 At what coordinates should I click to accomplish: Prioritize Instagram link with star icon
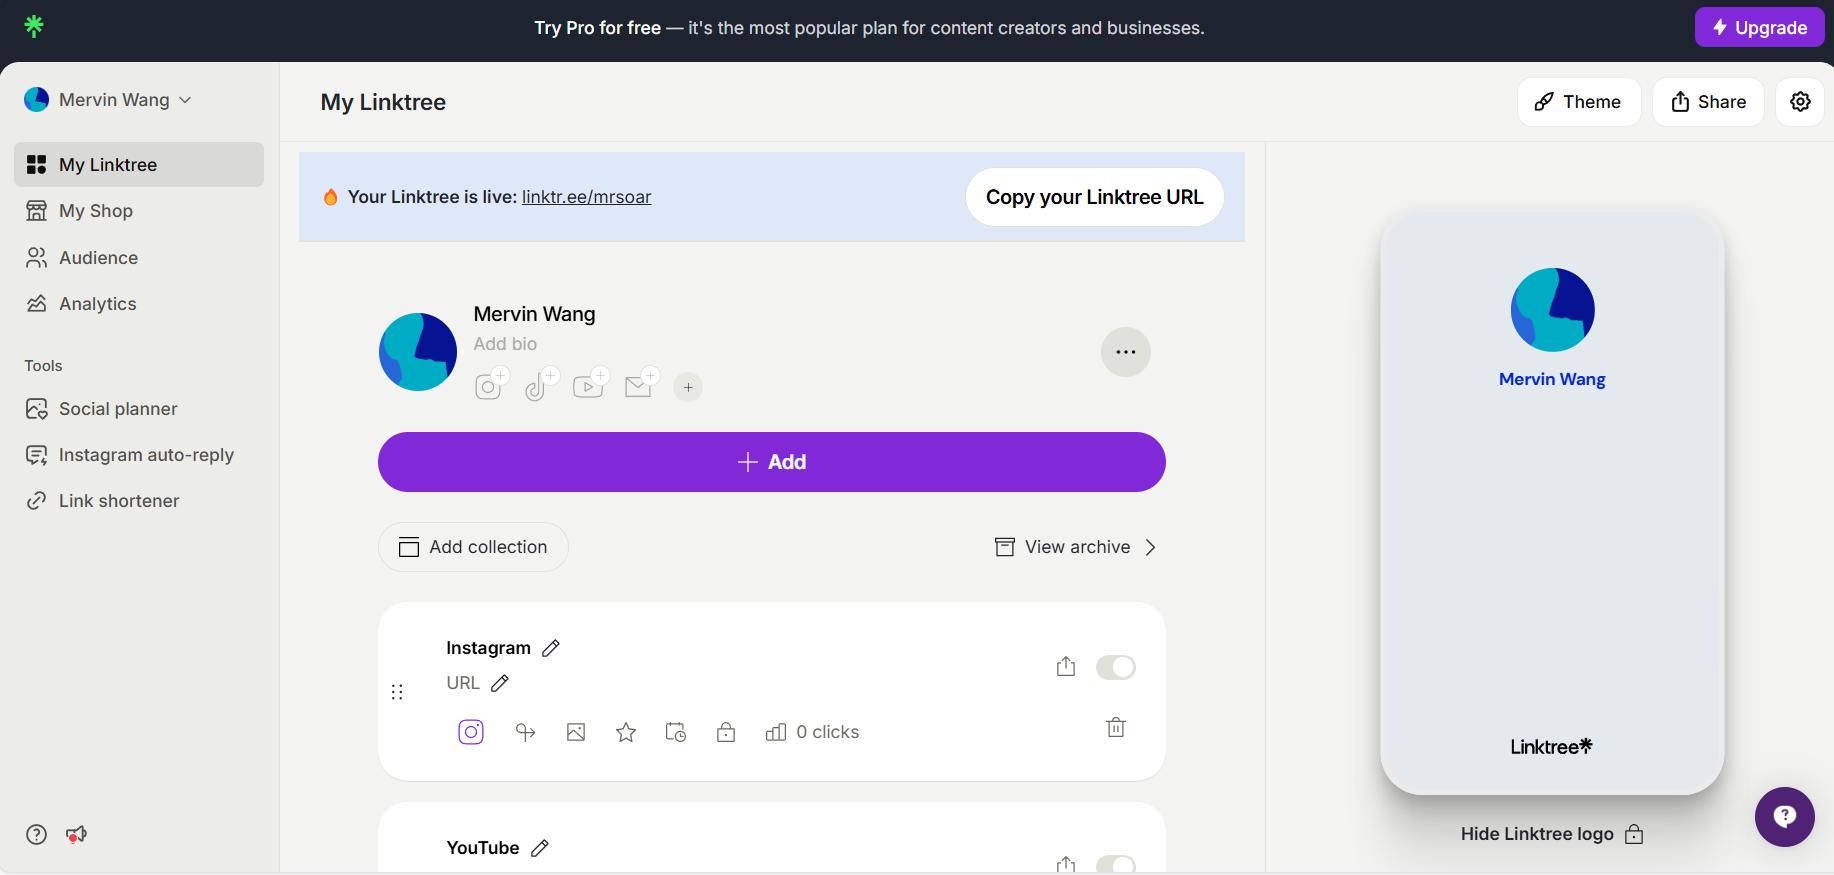626,732
